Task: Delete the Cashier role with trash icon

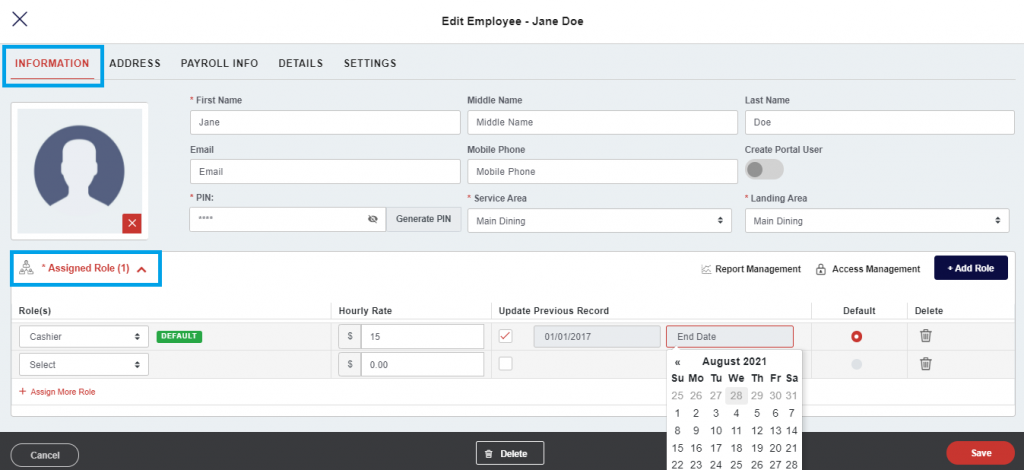Action: (x=925, y=336)
